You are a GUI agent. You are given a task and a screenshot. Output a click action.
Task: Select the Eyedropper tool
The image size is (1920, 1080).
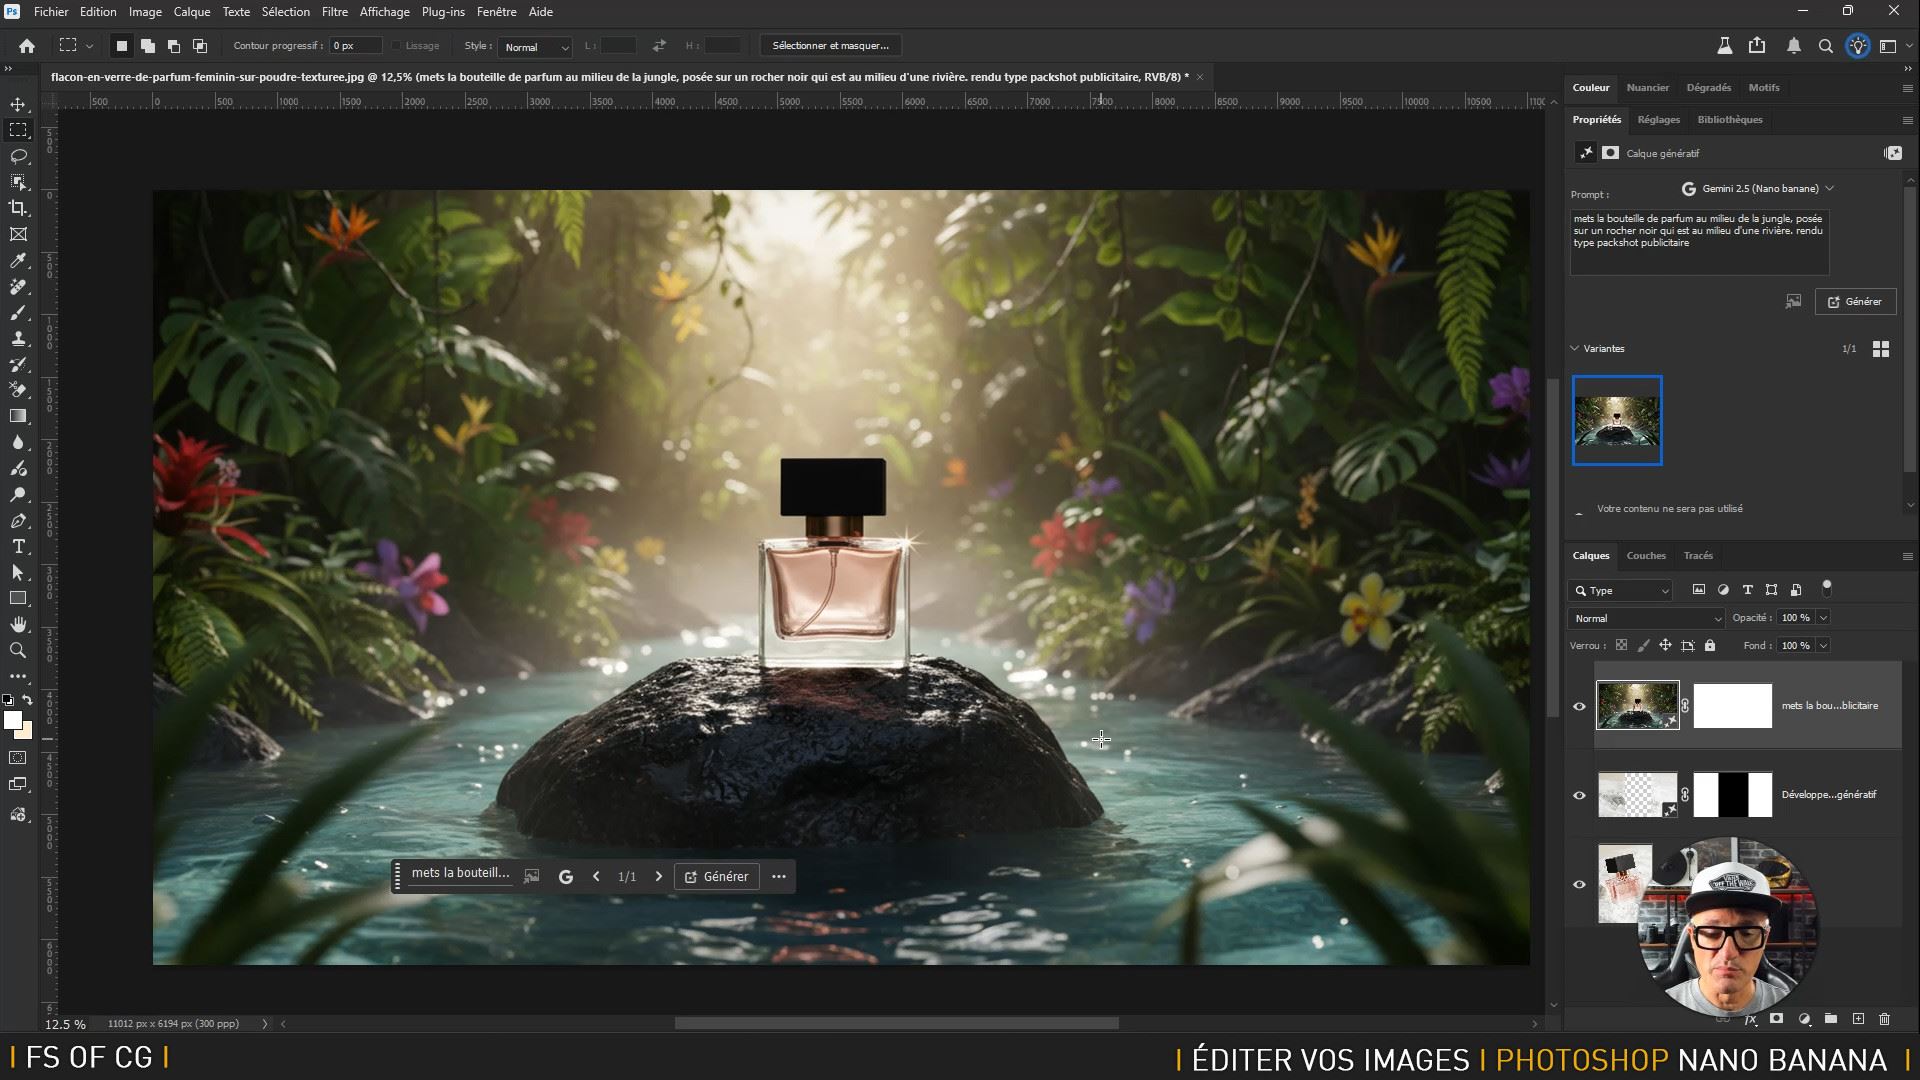(18, 260)
